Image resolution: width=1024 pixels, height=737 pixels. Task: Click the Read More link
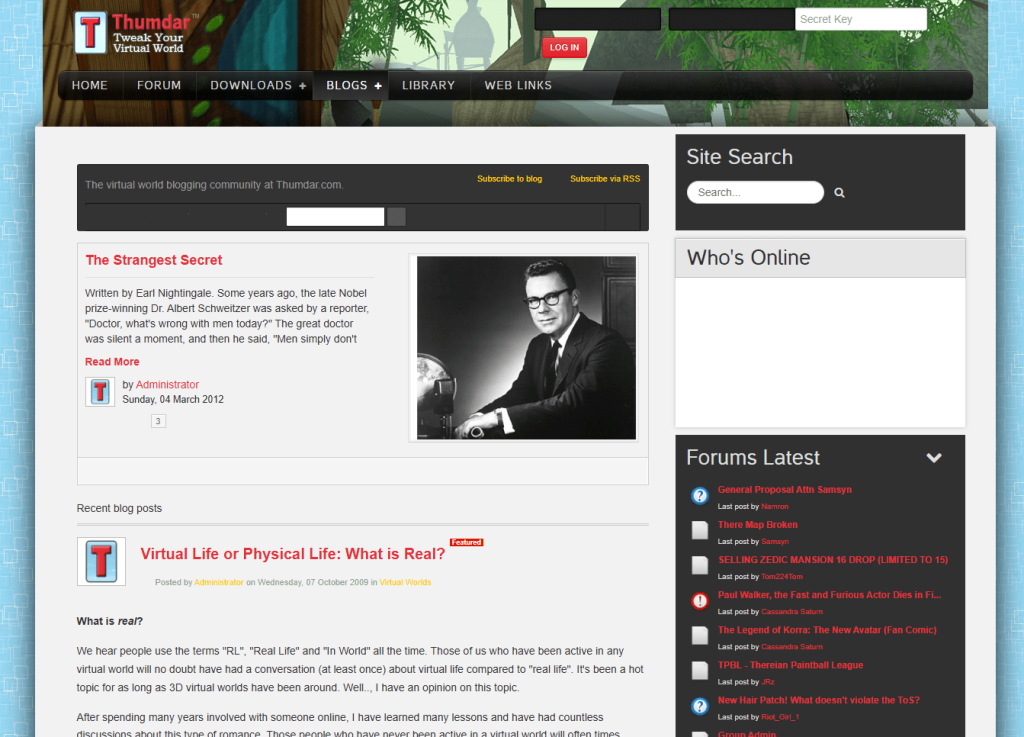tap(112, 362)
